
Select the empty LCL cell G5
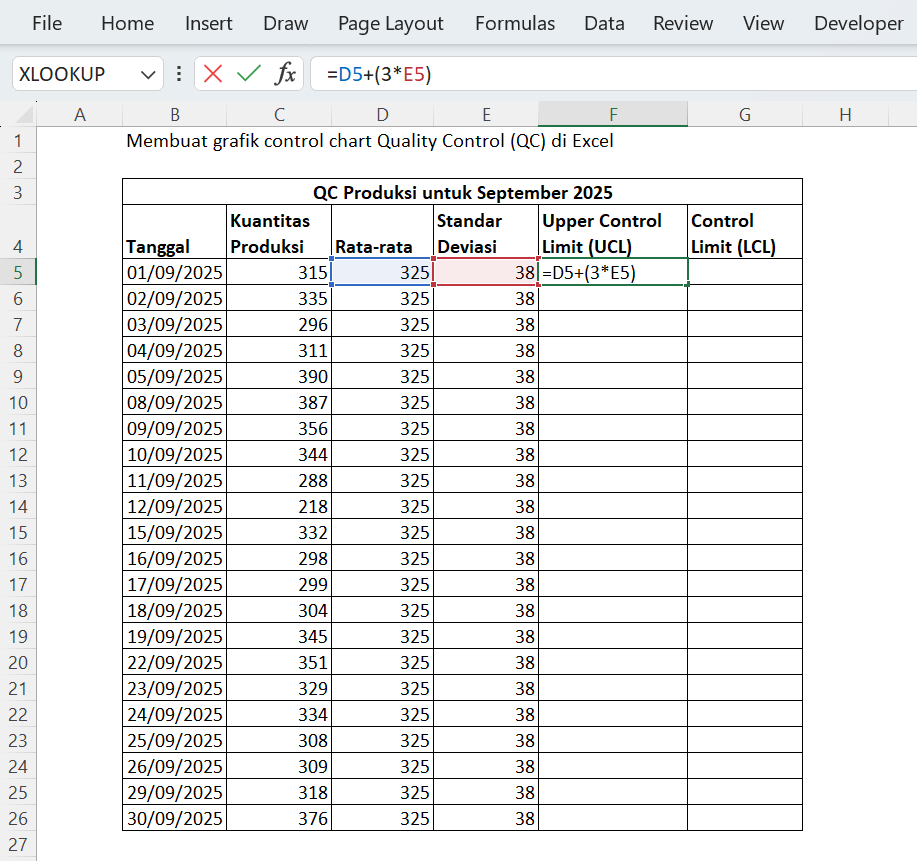click(x=744, y=272)
